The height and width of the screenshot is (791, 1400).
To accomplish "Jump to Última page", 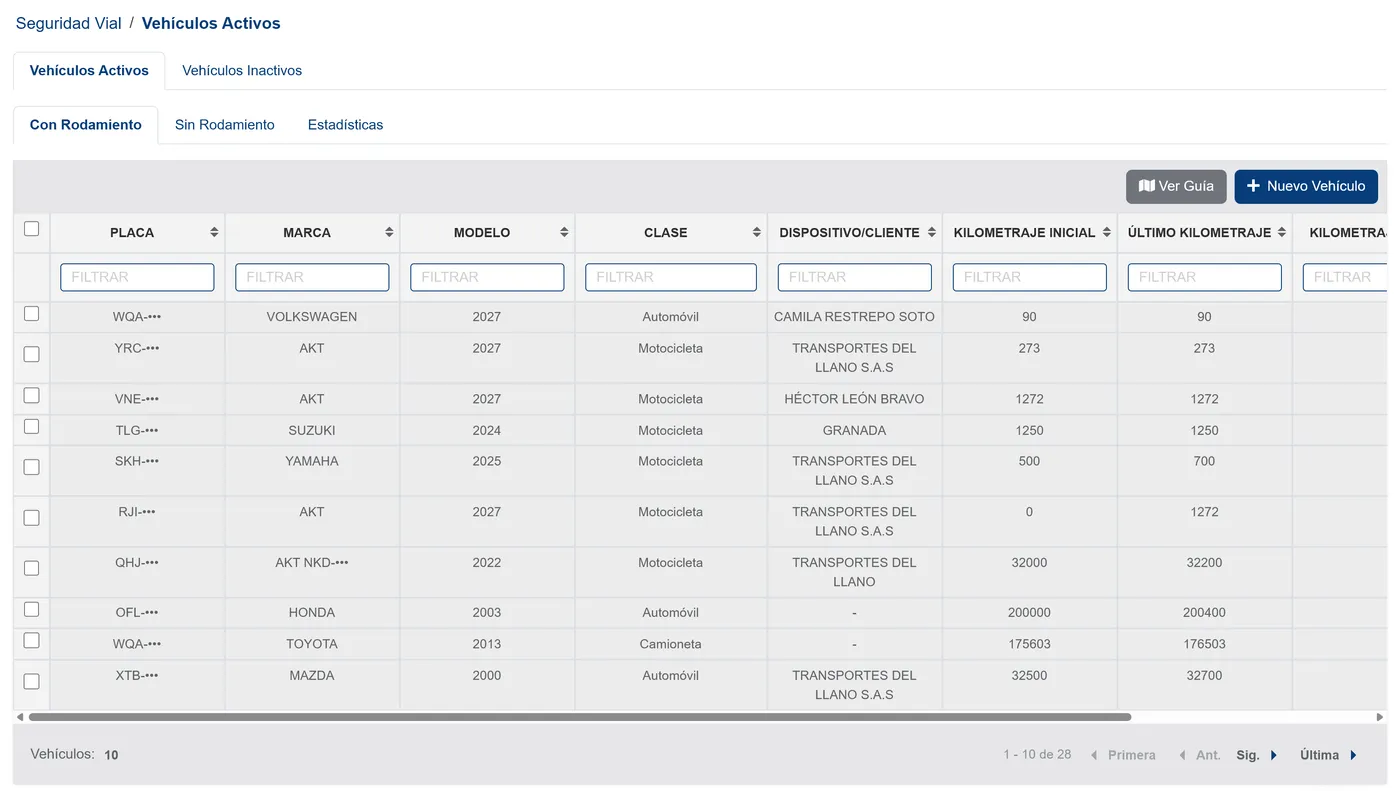I will tap(1329, 755).
